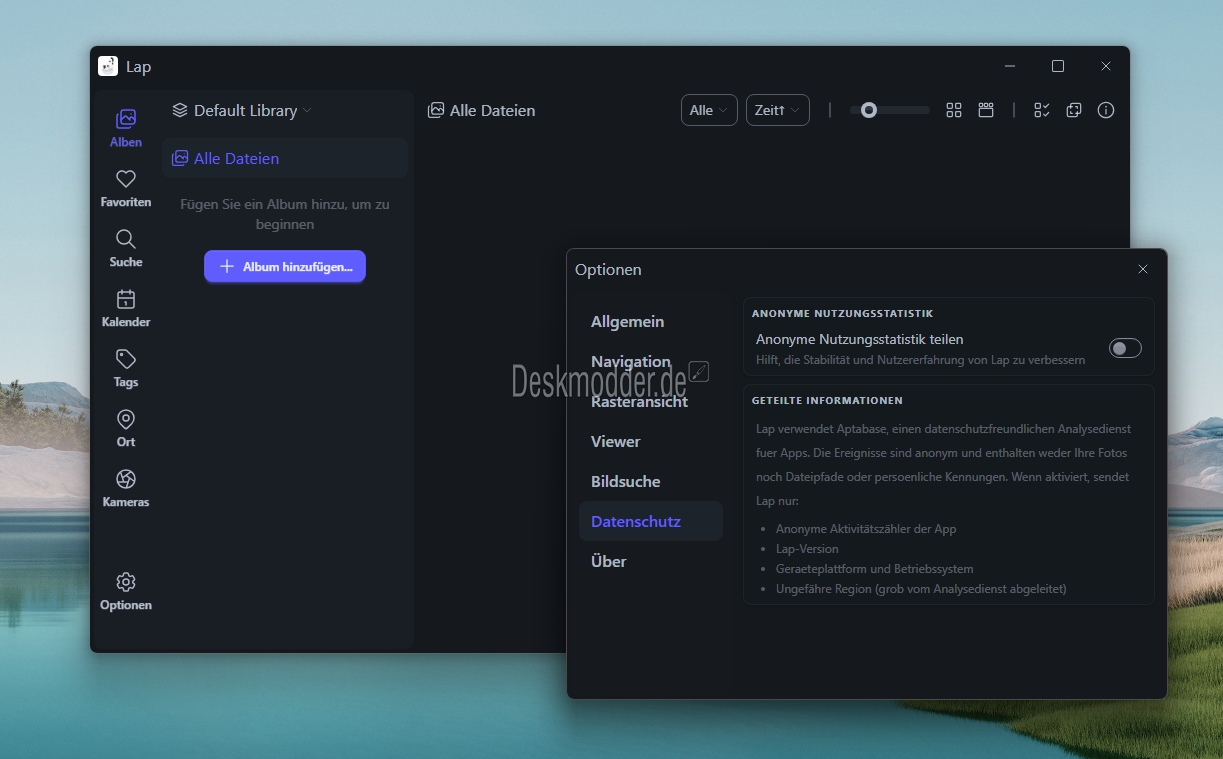Image resolution: width=1223 pixels, height=759 pixels.
Task: Select Allgemein in options list
Action: pos(627,322)
